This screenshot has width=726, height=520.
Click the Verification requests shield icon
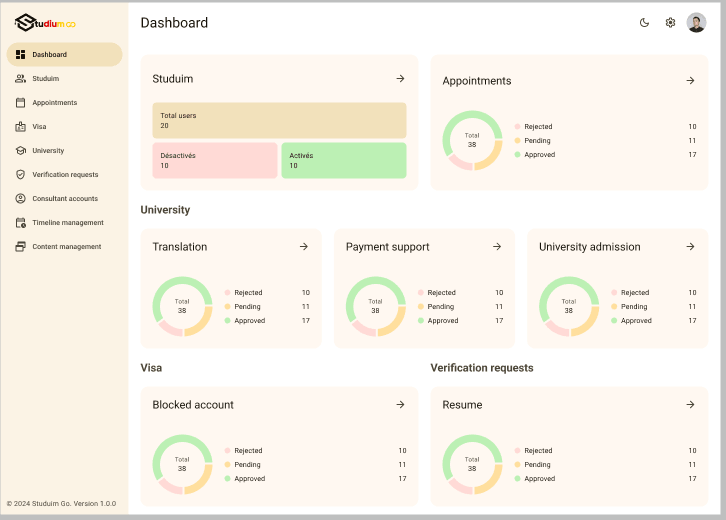pos(21,175)
